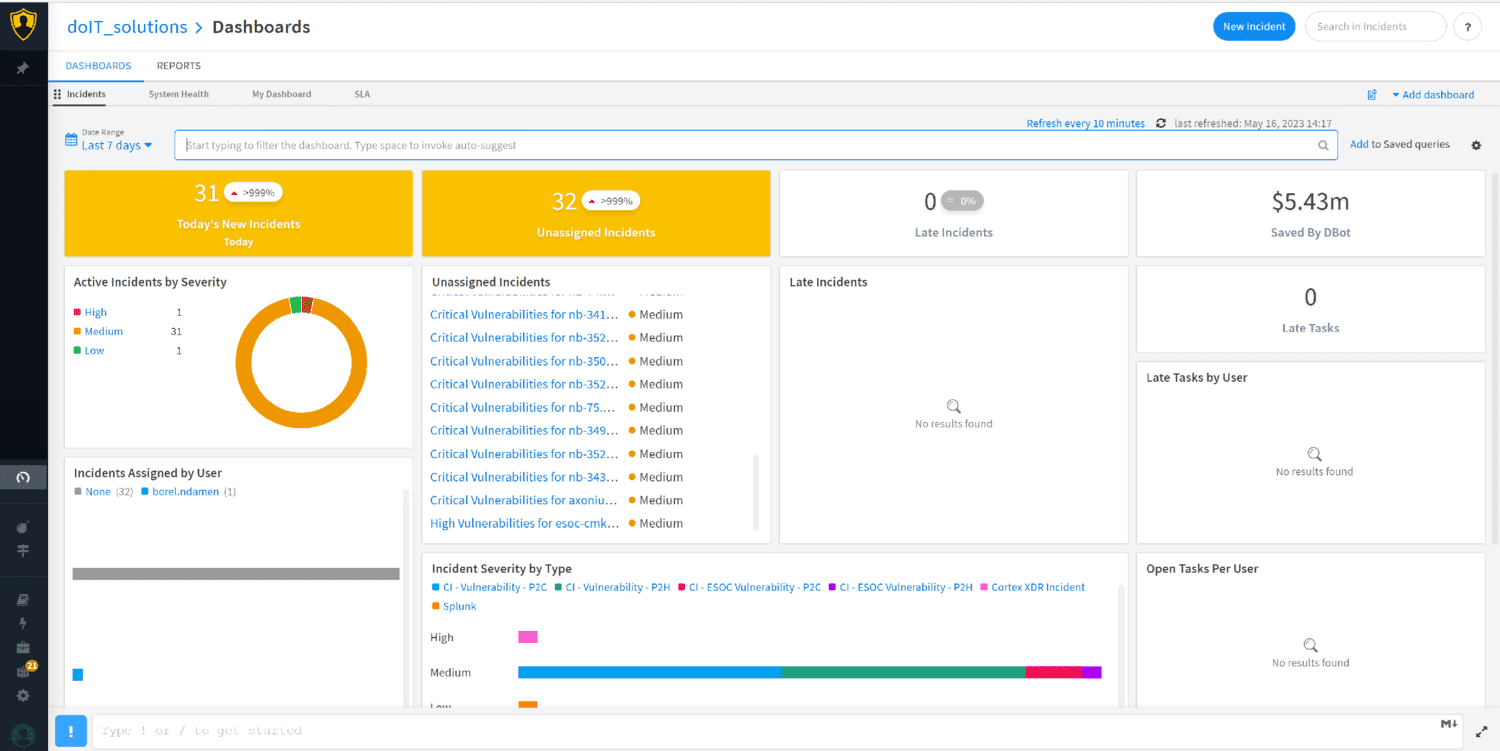
Task: Click the create report icon beside Add dashboard
Action: pos(1372,95)
